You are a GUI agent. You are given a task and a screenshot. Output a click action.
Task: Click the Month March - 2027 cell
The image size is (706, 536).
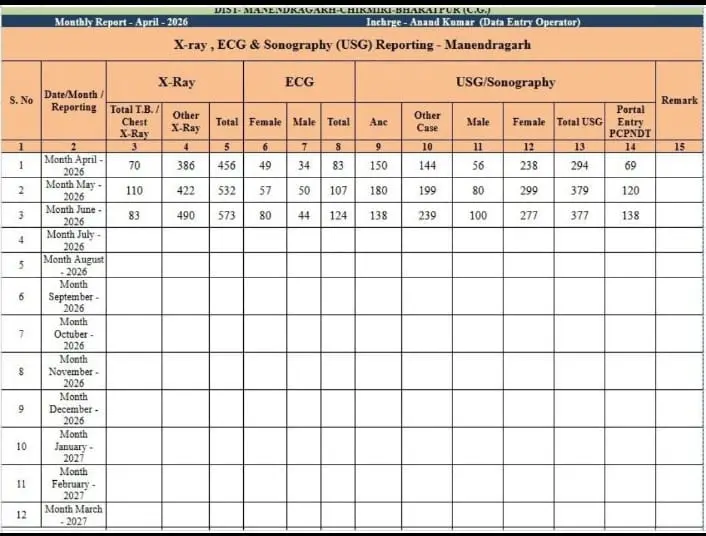(74, 515)
